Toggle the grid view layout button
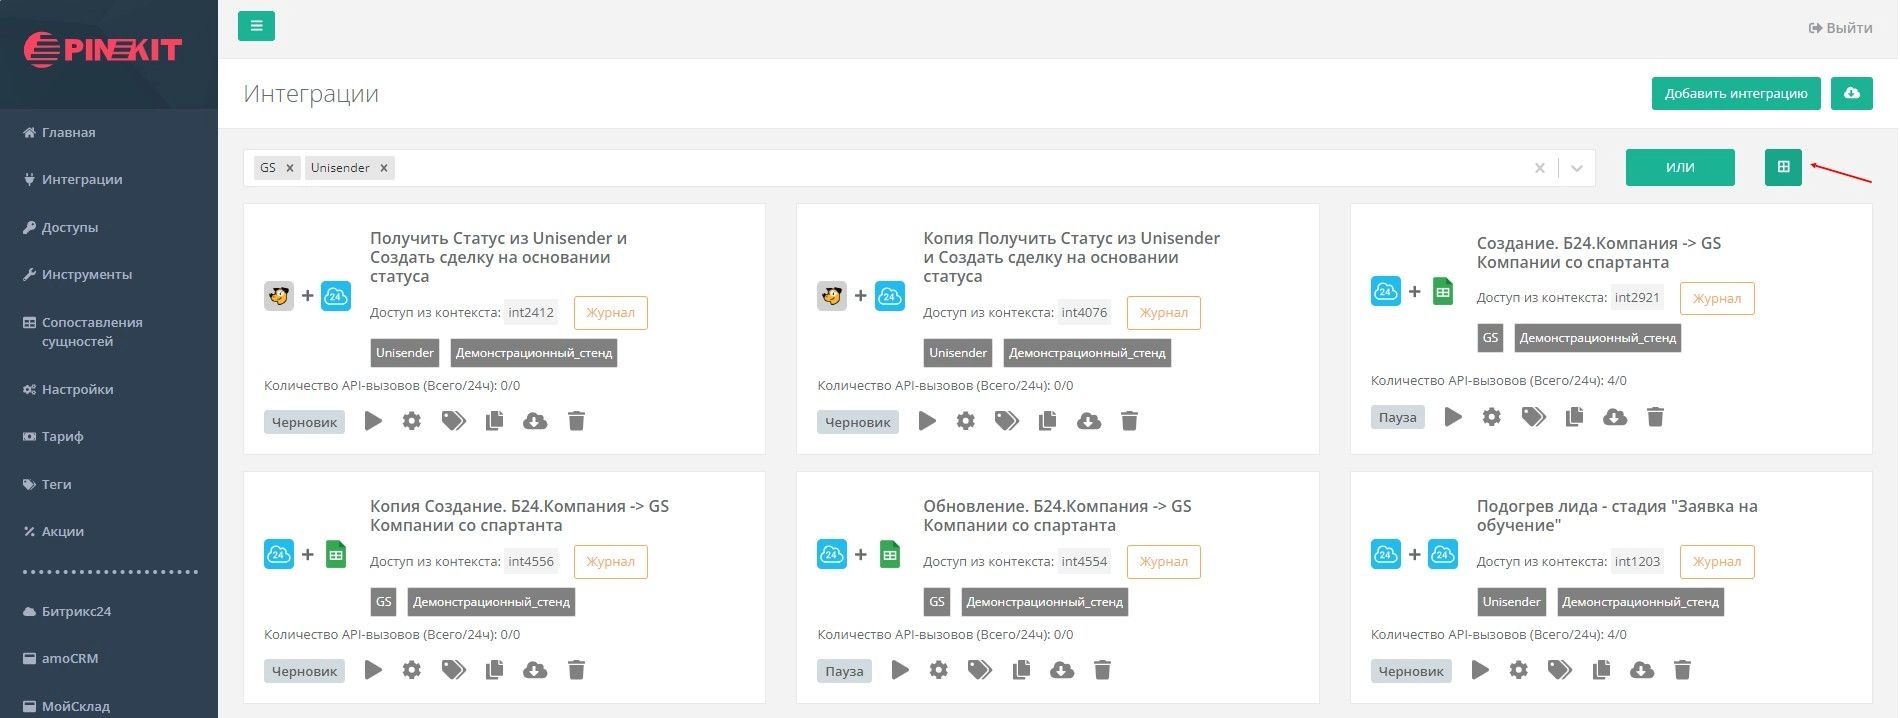 tap(1782, 167)
